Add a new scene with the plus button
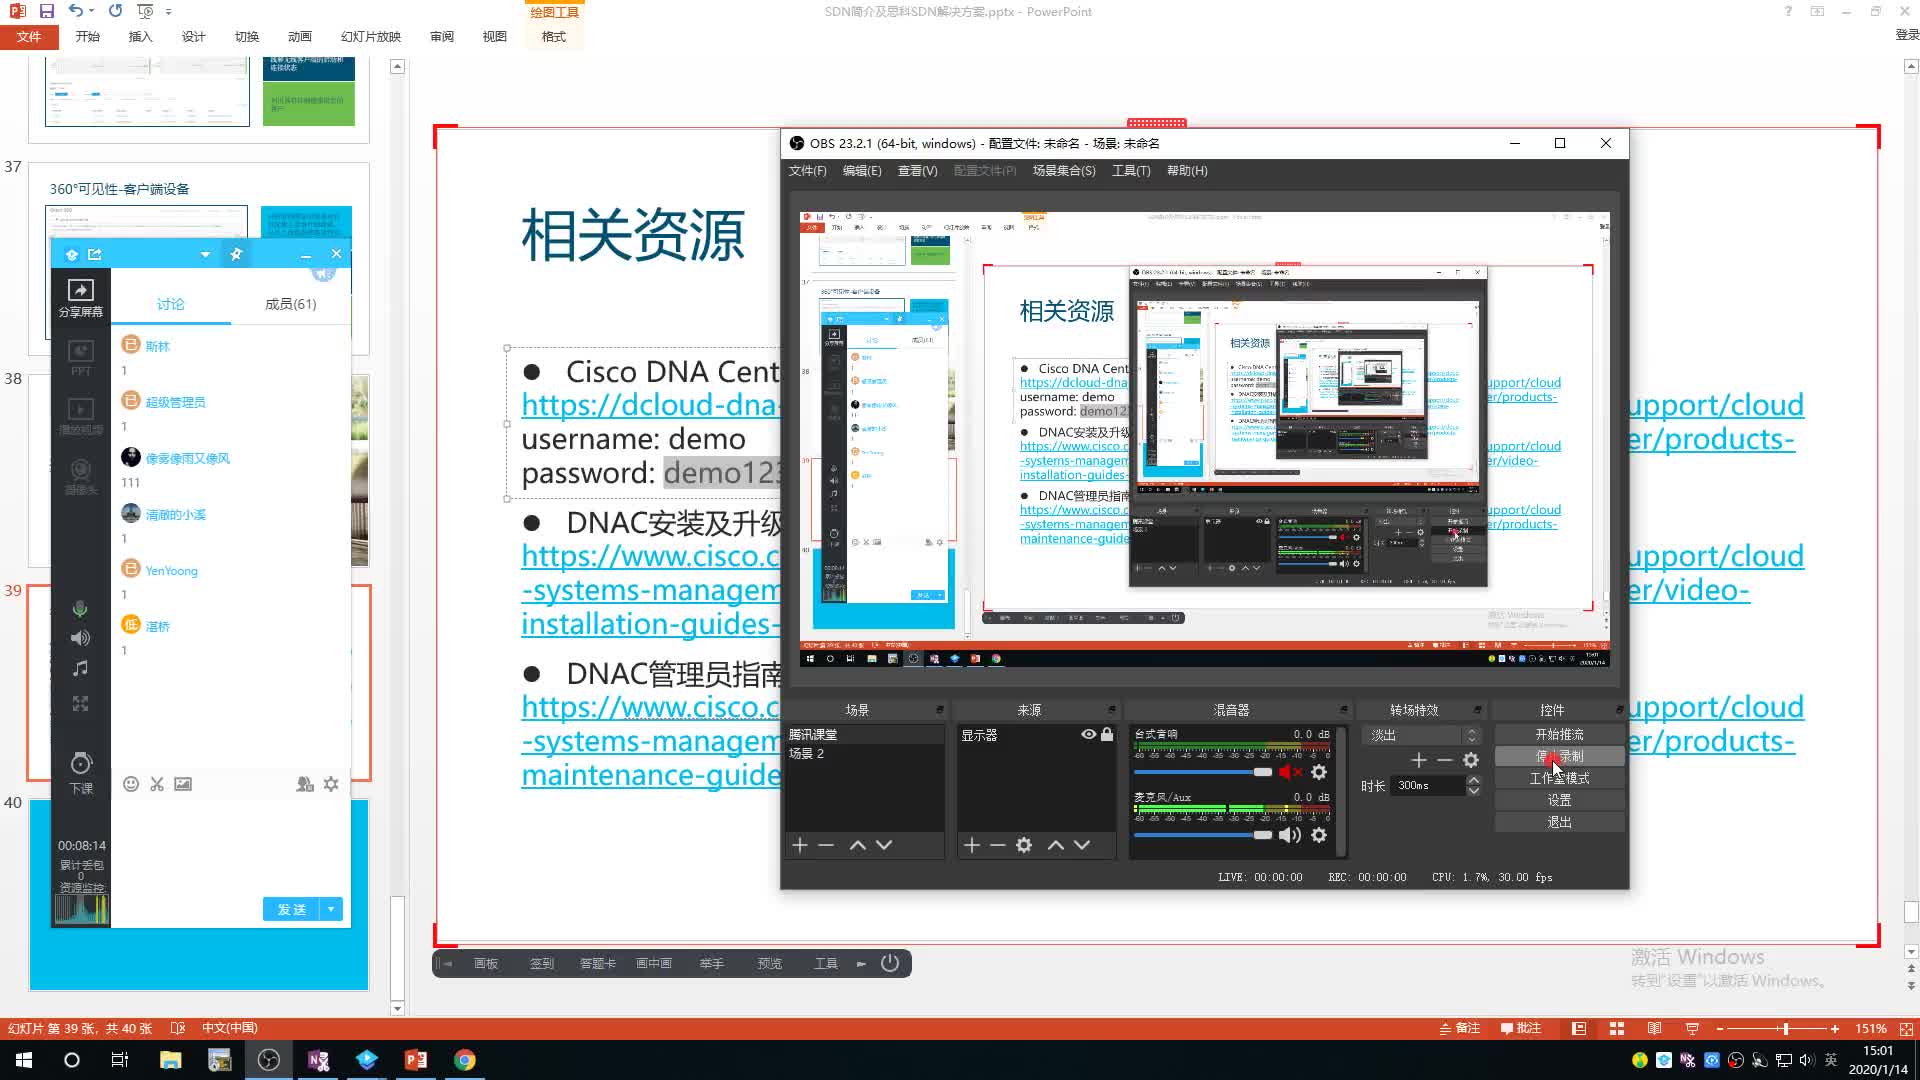 pos(800,845)
